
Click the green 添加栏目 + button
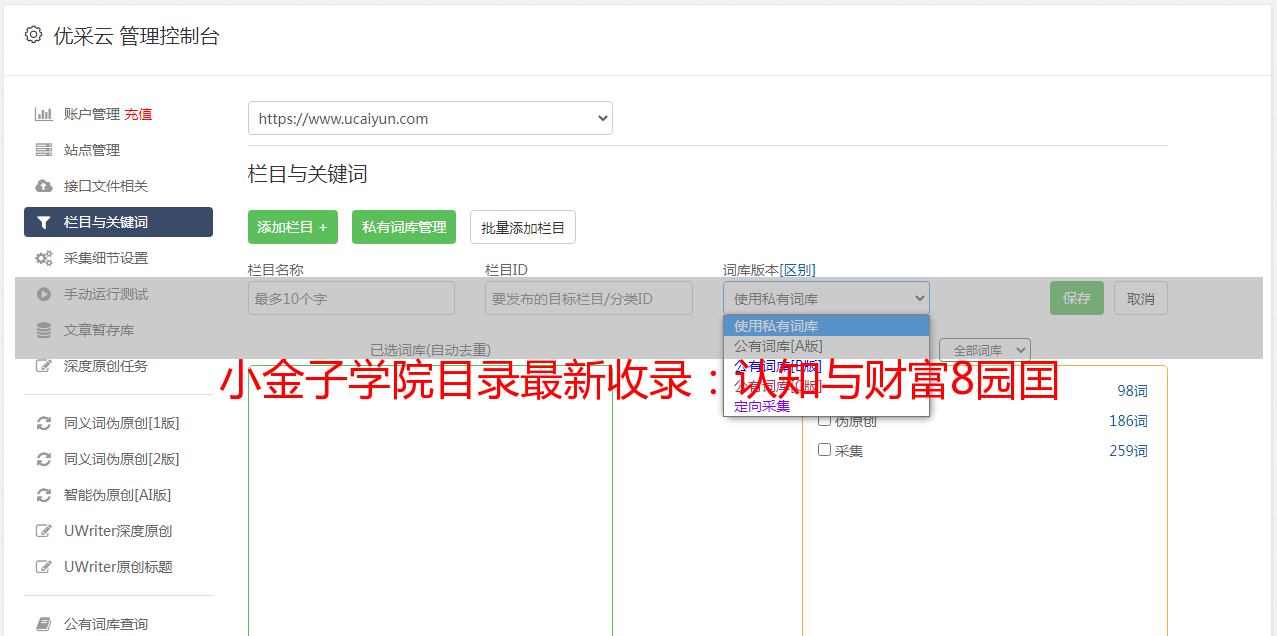pos(293,227)
